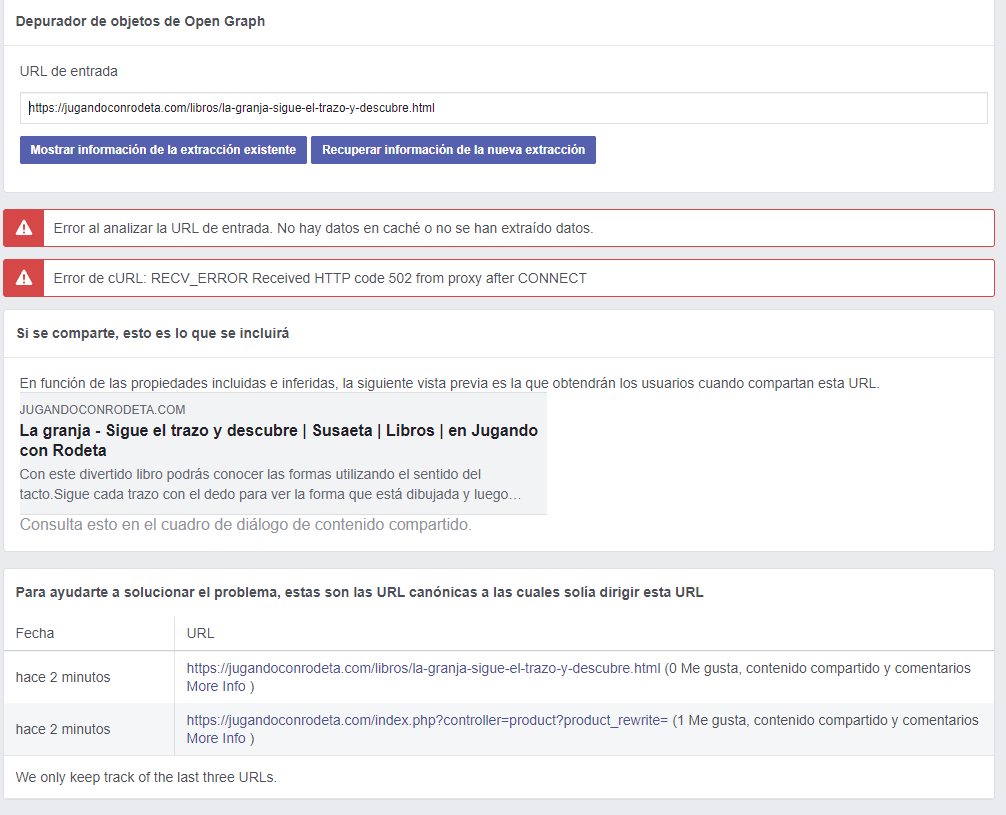Click 'Consulta esto en el cuadro de diálogo' text
1006x815 pixels.
pyautogui.click(x=245, y=524)
